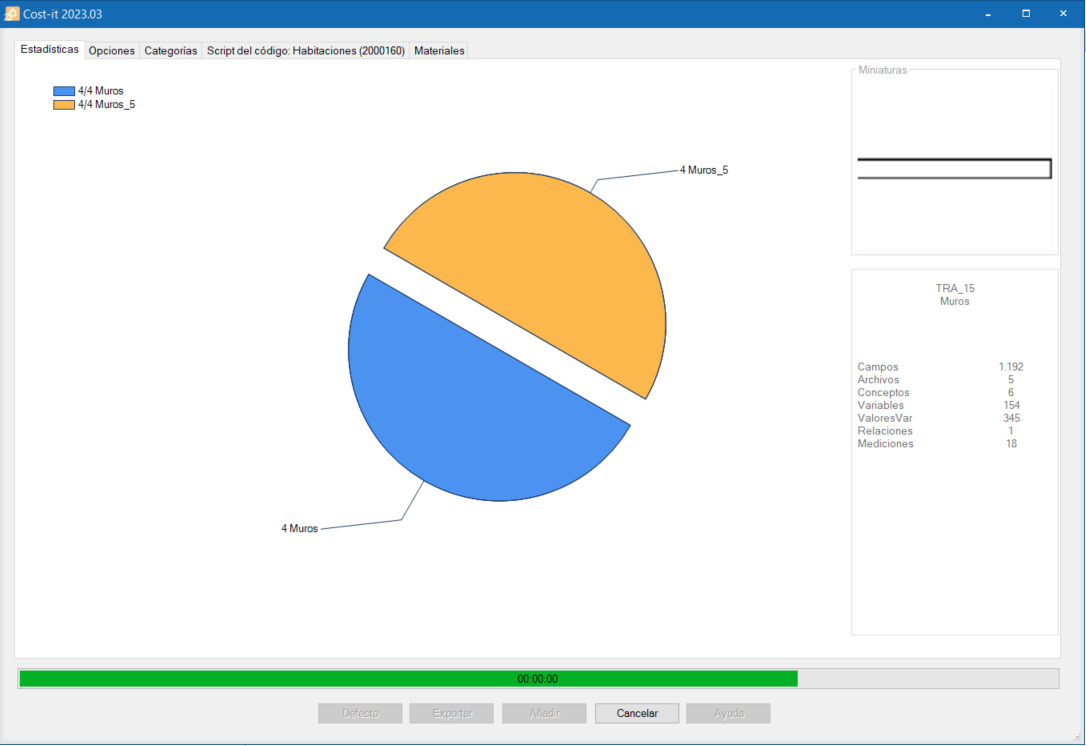The height and width of the screenshot is (746, 1086).
Task: Click the blue 4/4 Muros legend swatch
Action: coord(64,91)
